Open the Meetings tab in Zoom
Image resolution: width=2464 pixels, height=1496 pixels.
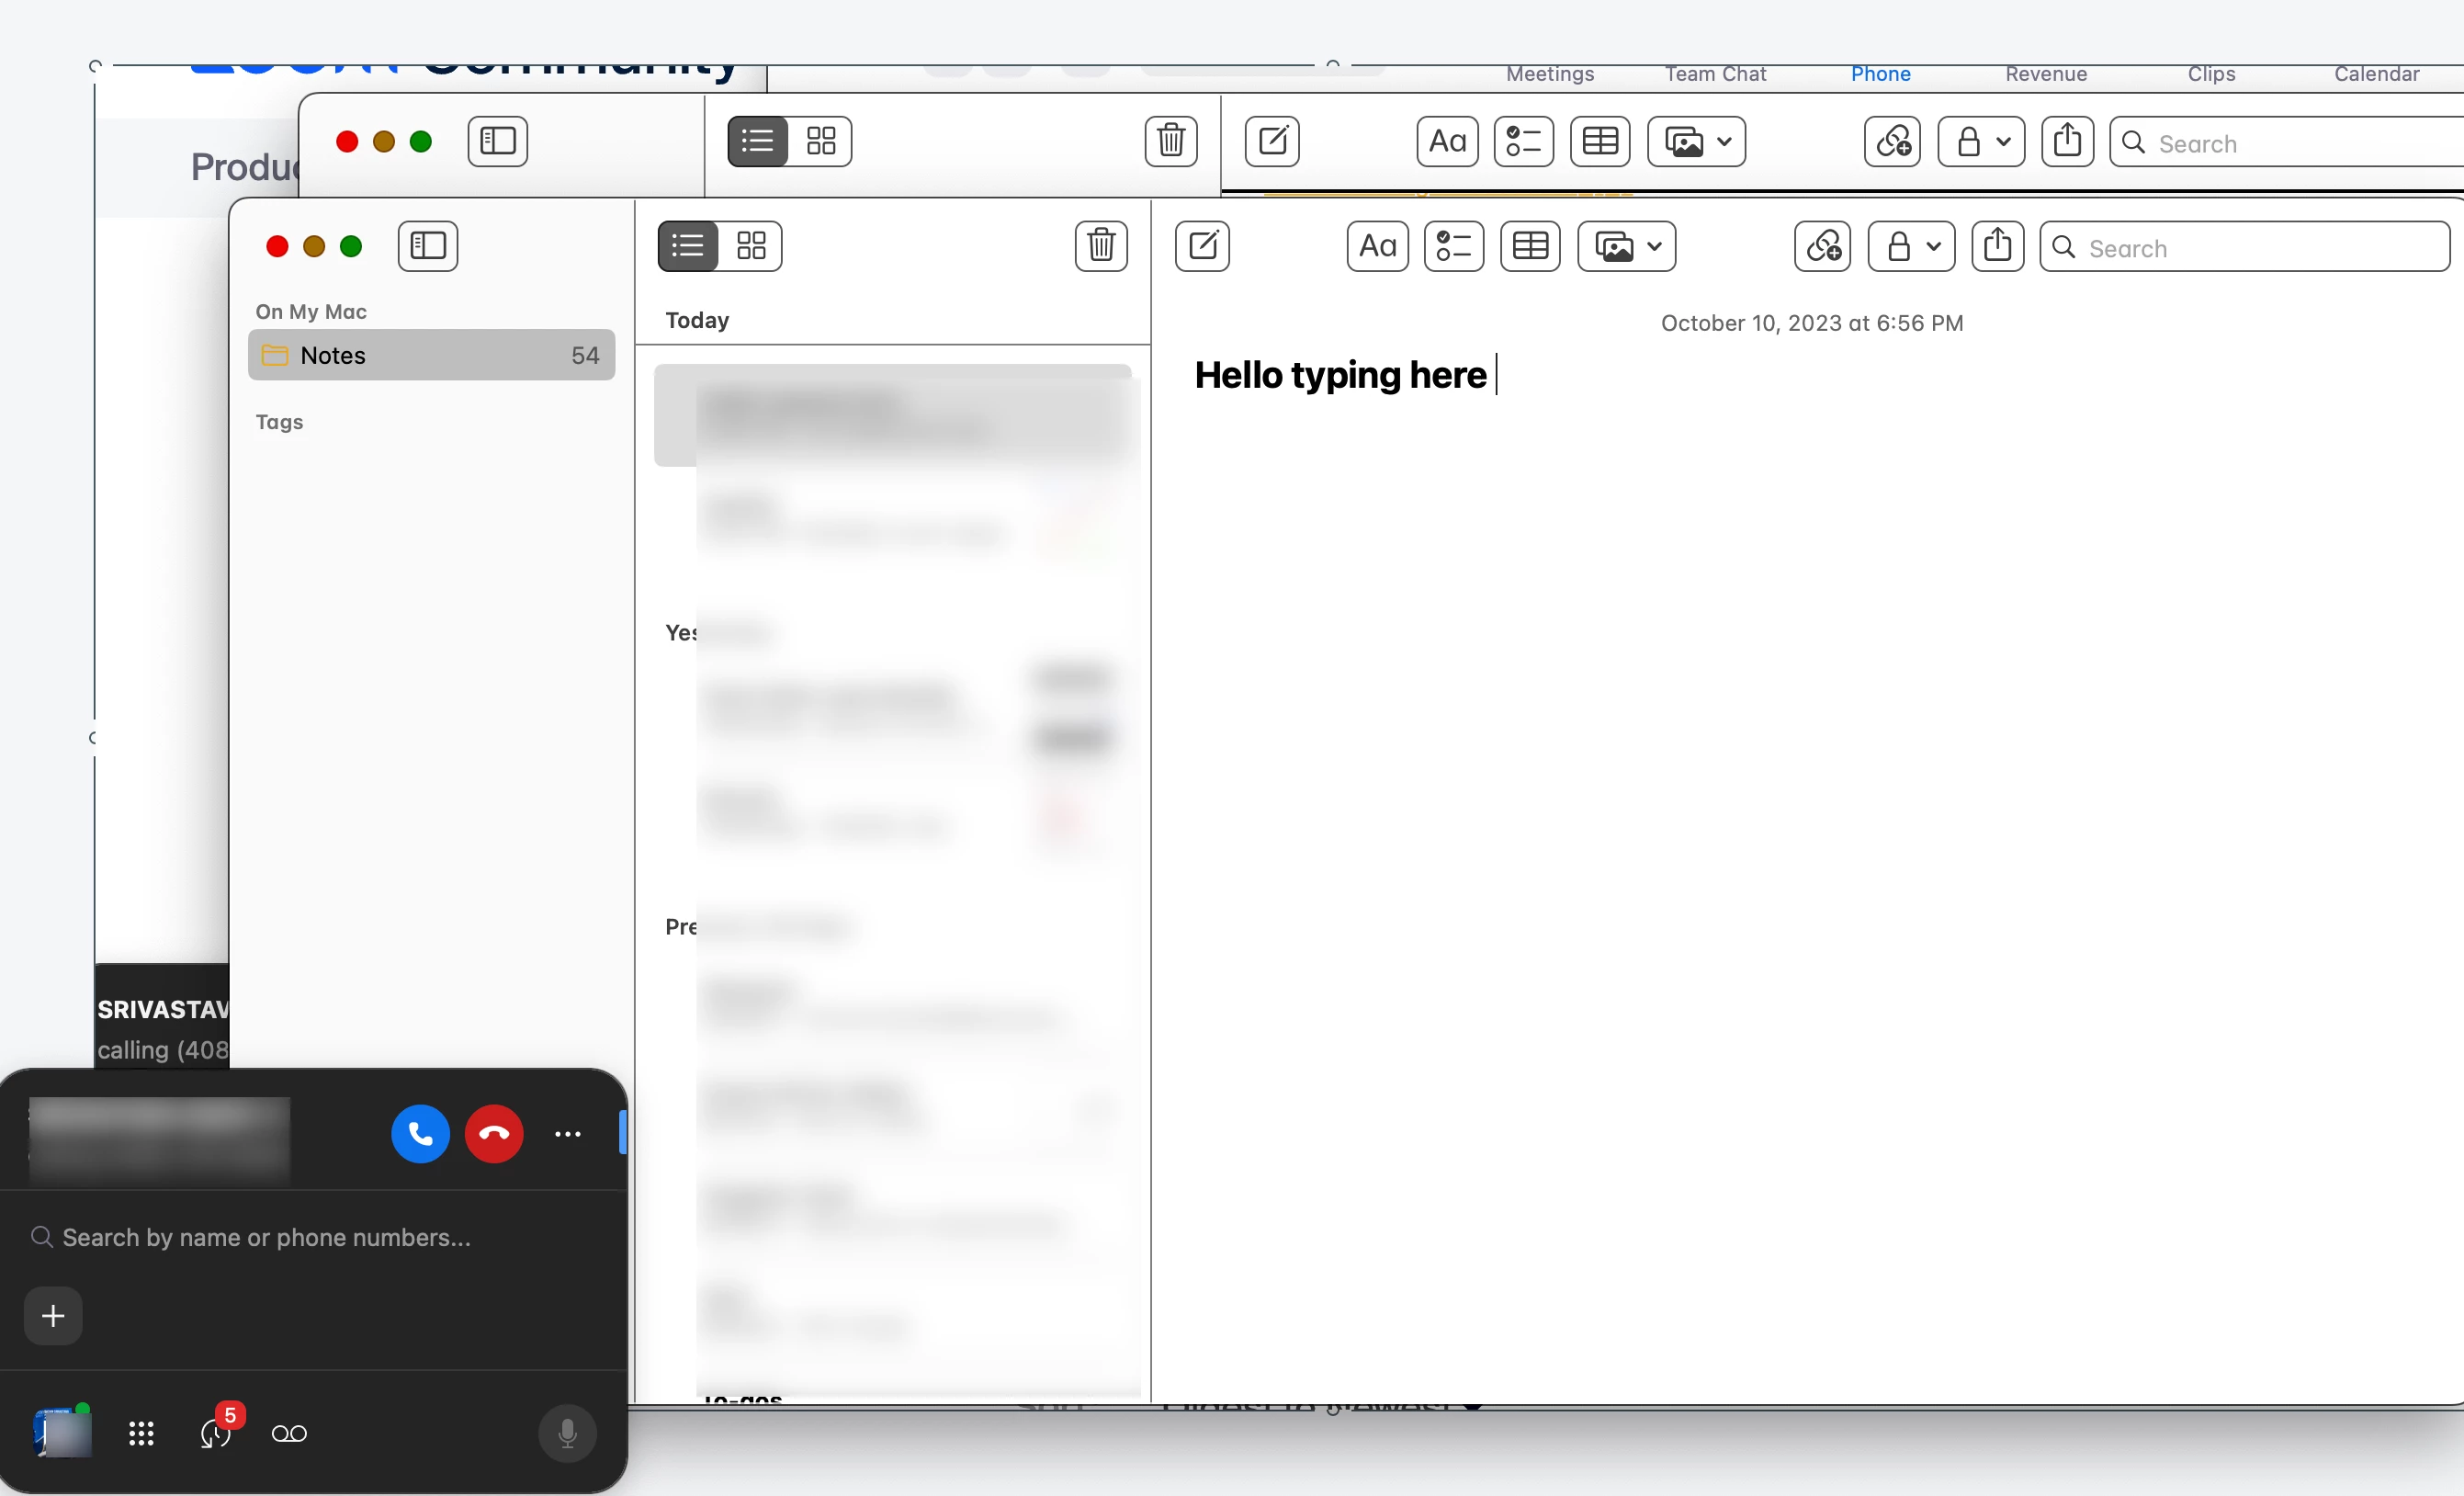[1549, 74]
